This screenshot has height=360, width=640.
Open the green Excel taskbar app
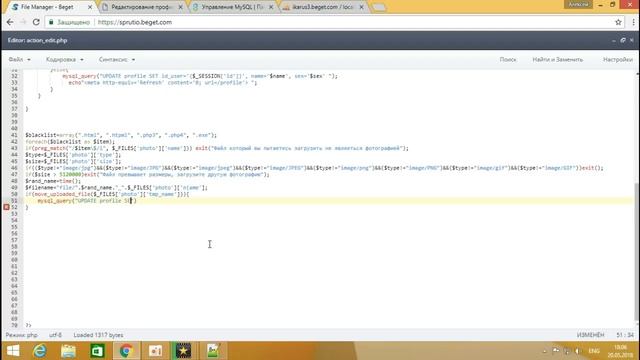pyautogui.click(x=97, y=351)
